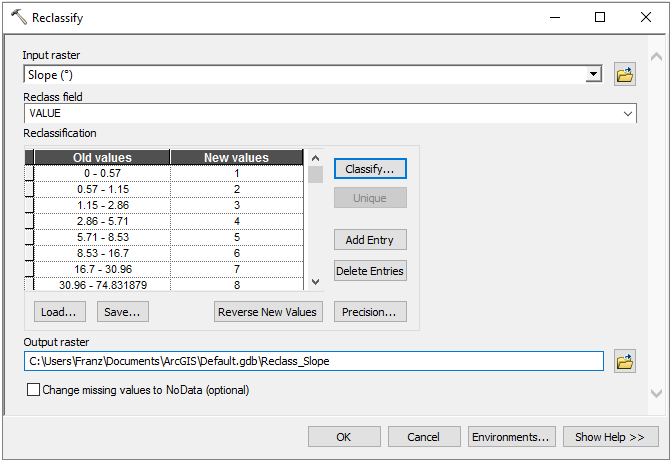The width and height of the screenshot is (672, 462).
Task: Click the Reclassify hammer title icon
Action: [x=18, y=17]
